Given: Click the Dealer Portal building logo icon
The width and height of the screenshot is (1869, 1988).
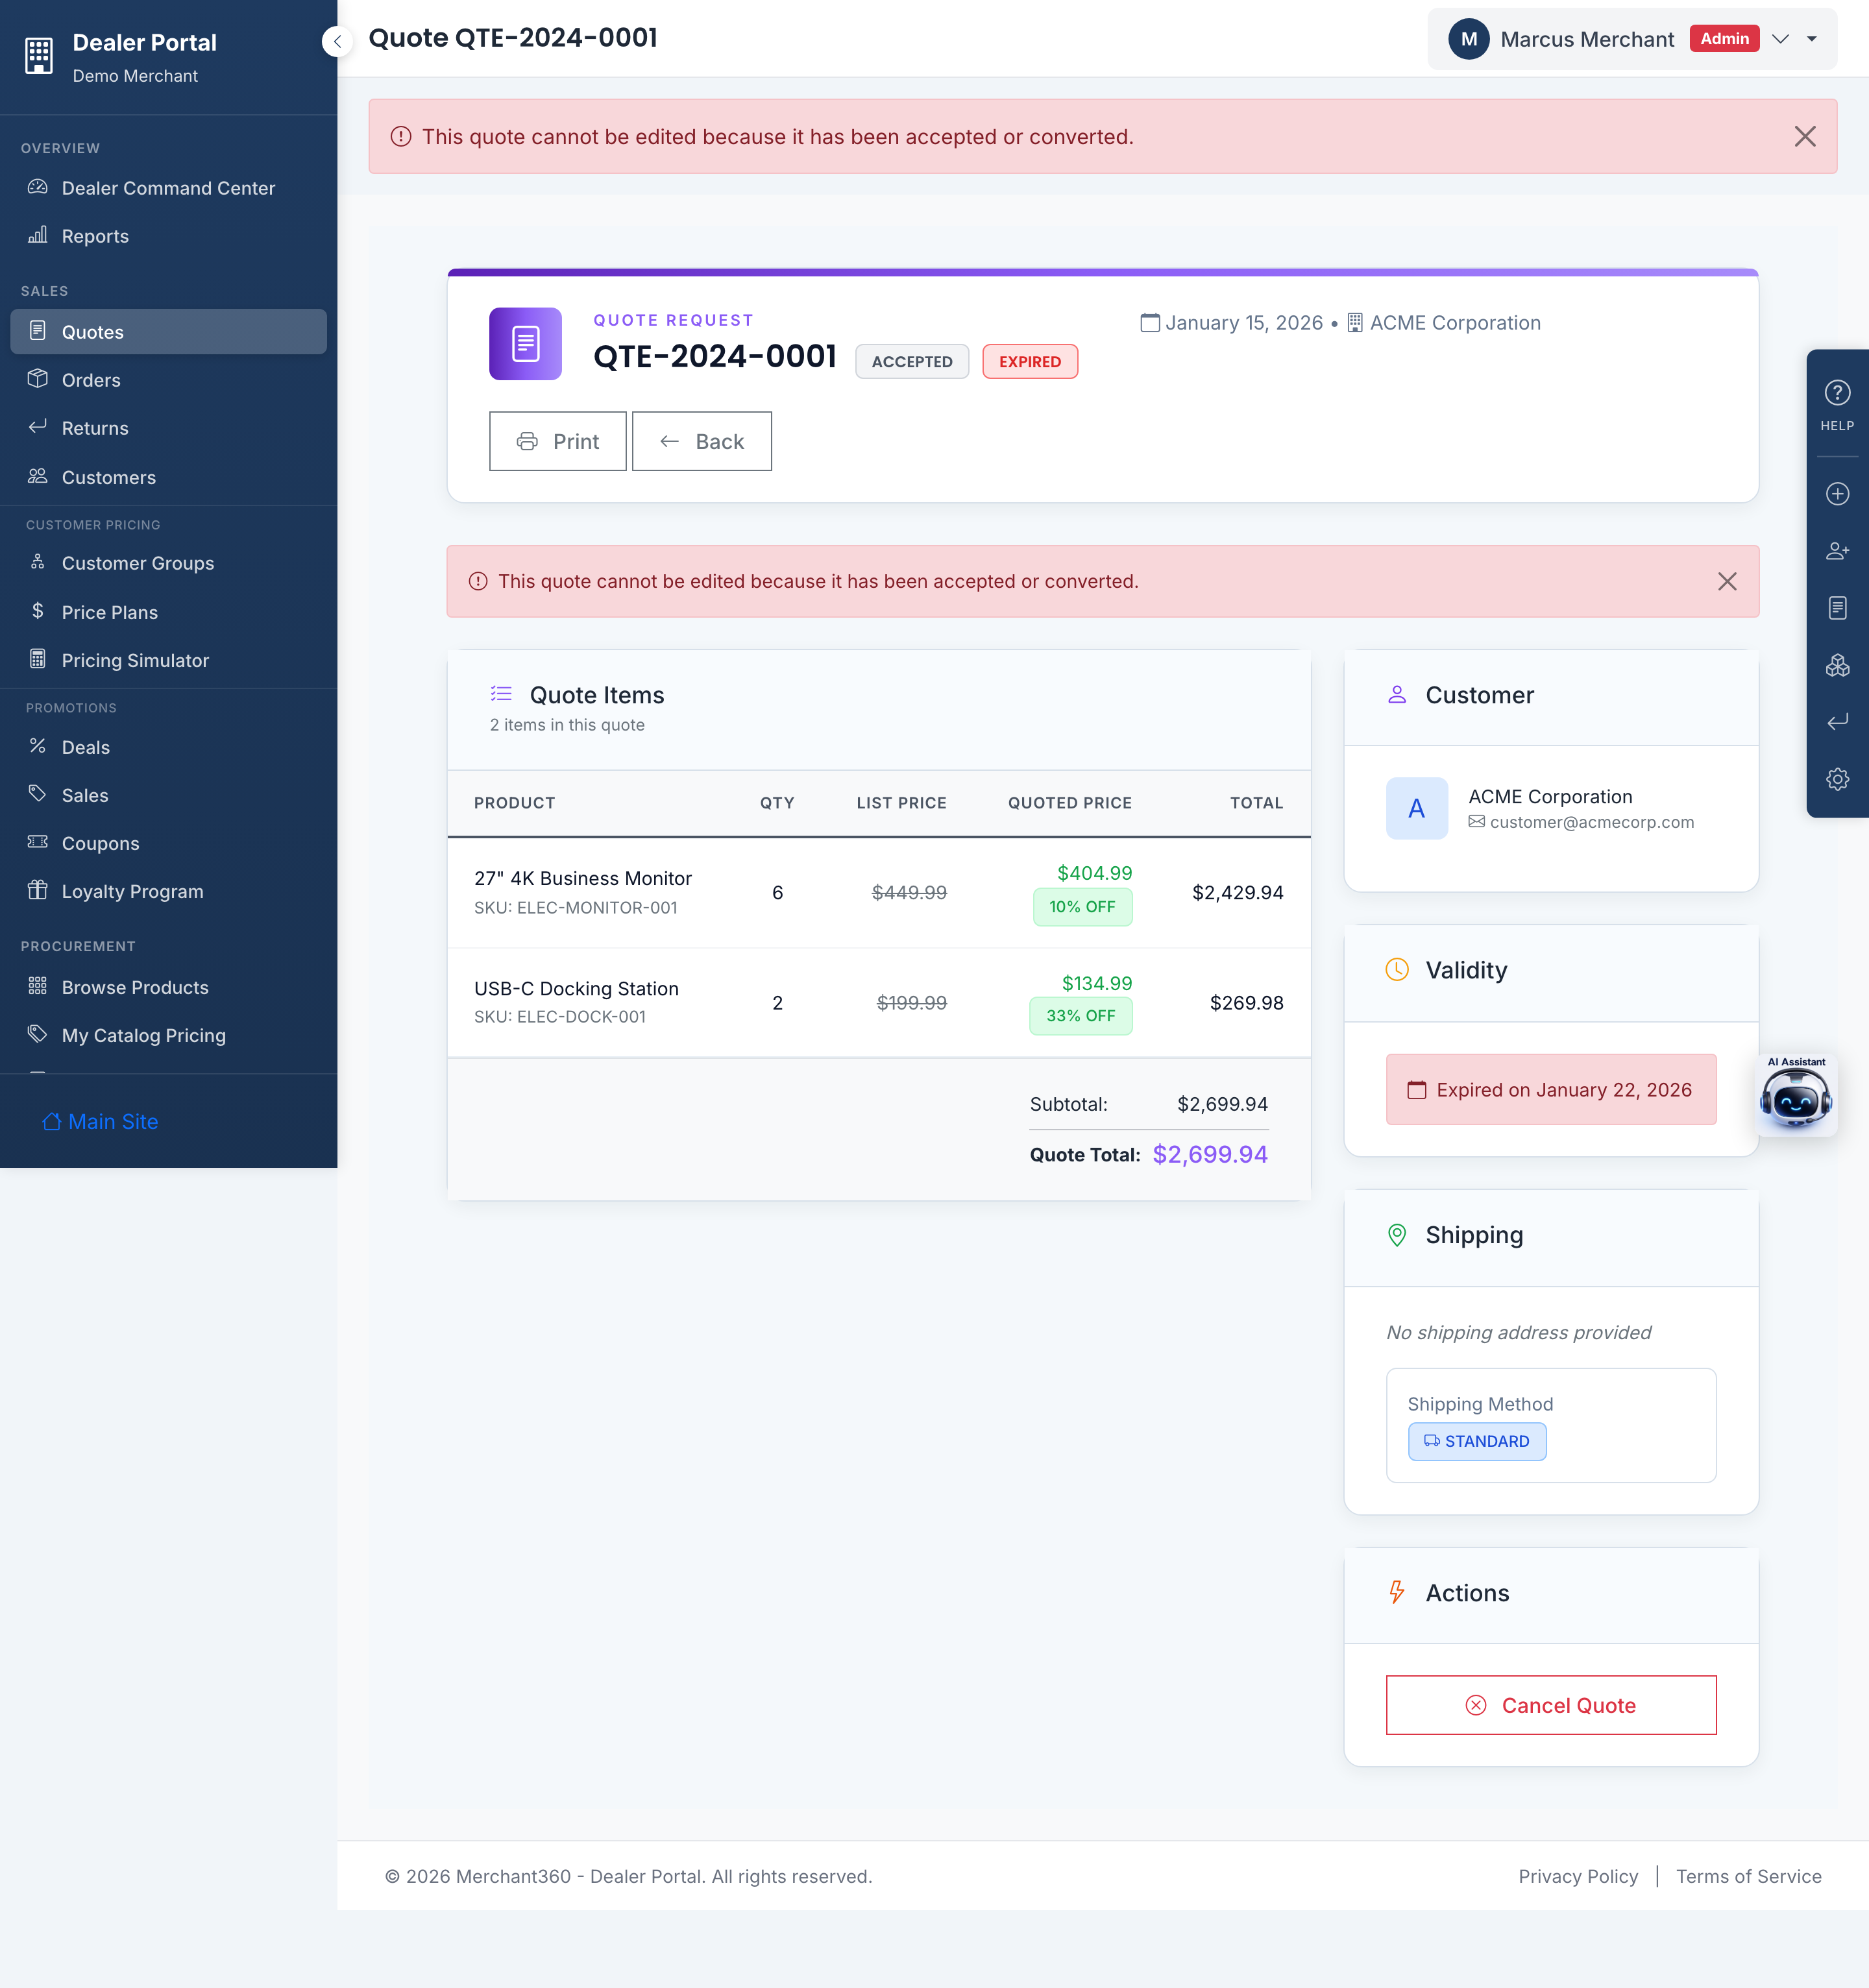Looking at the screenshot, I should point(39,56).
